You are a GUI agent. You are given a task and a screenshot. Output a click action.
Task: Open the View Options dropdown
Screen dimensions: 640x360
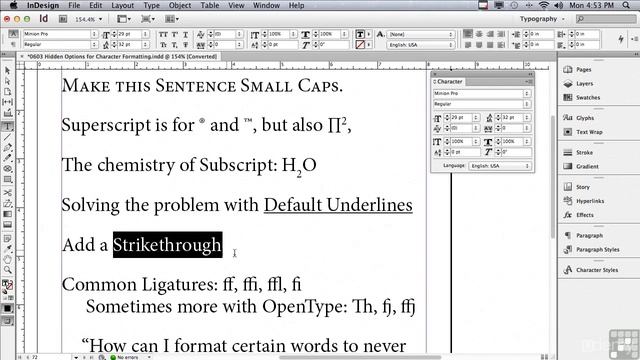[124, 19]
